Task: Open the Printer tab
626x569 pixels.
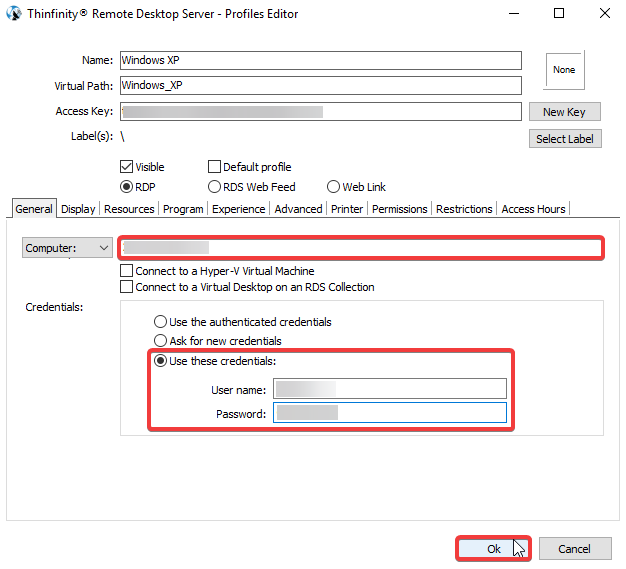Action: pyautogui.click(x=347, y=209)
